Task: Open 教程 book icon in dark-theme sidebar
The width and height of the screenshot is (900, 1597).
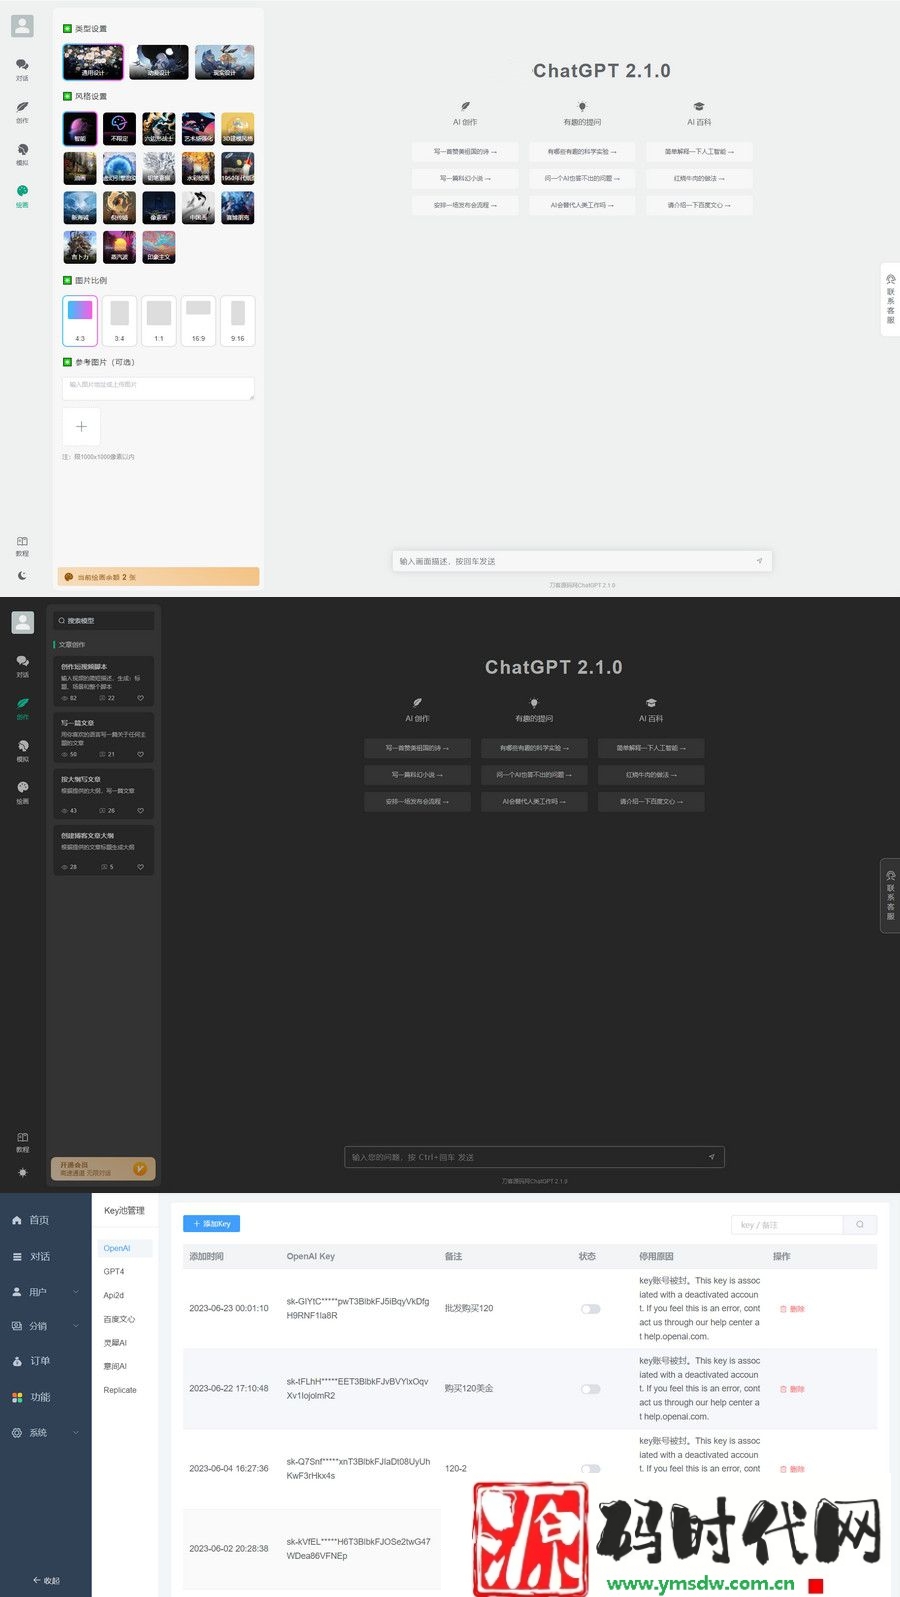Action: 22,1142
